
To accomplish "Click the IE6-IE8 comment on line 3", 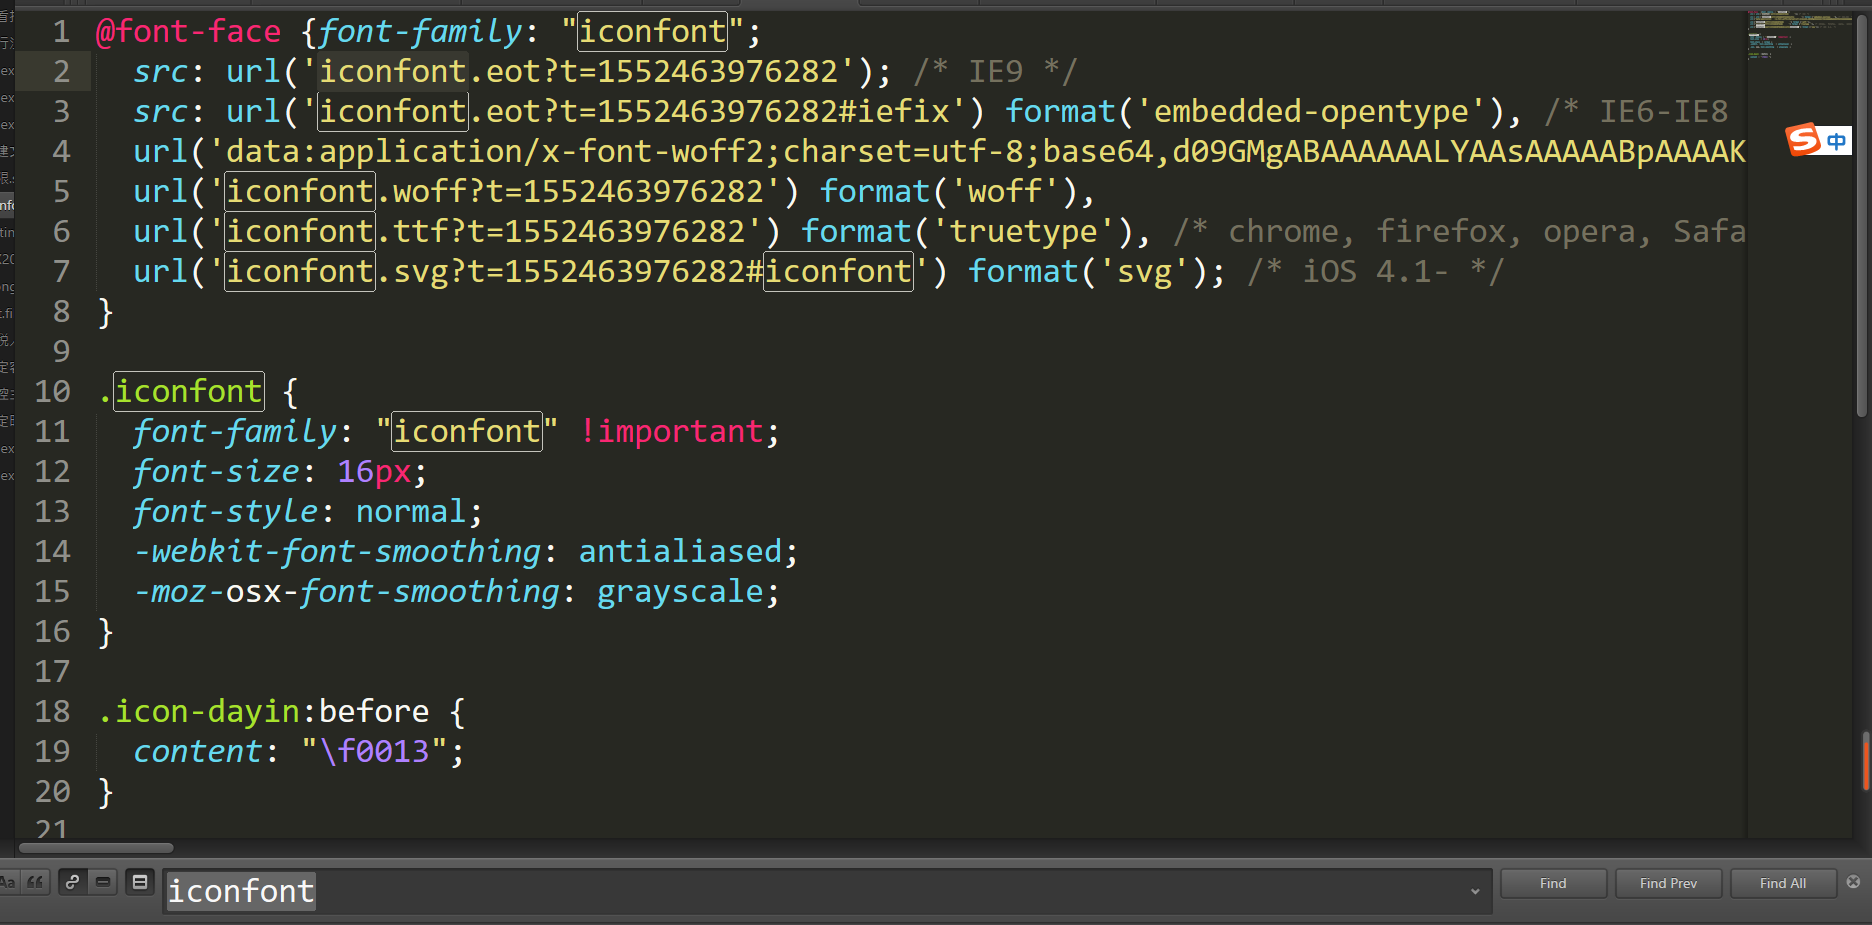I will tap(1636, 112).
